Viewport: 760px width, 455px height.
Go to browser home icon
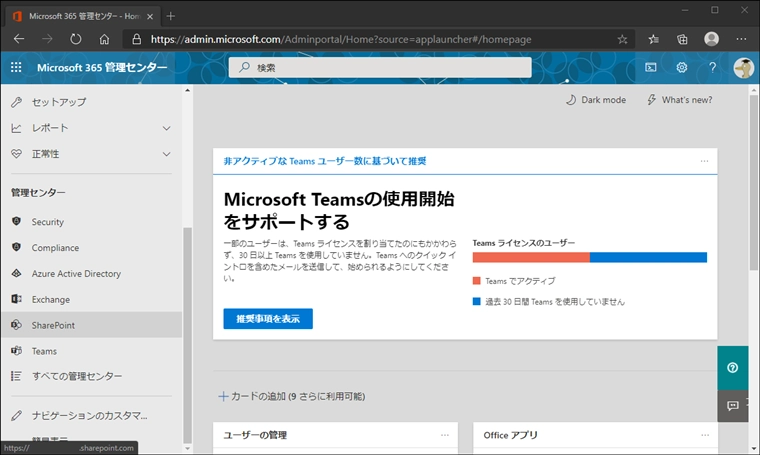(x=104, y=39)
